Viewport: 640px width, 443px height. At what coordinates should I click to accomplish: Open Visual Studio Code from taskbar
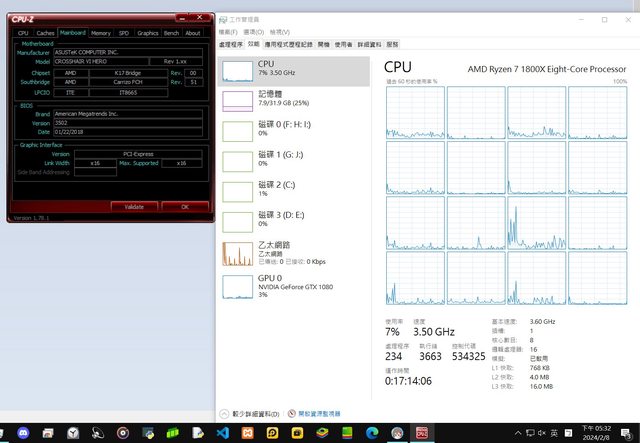(222, 433)
